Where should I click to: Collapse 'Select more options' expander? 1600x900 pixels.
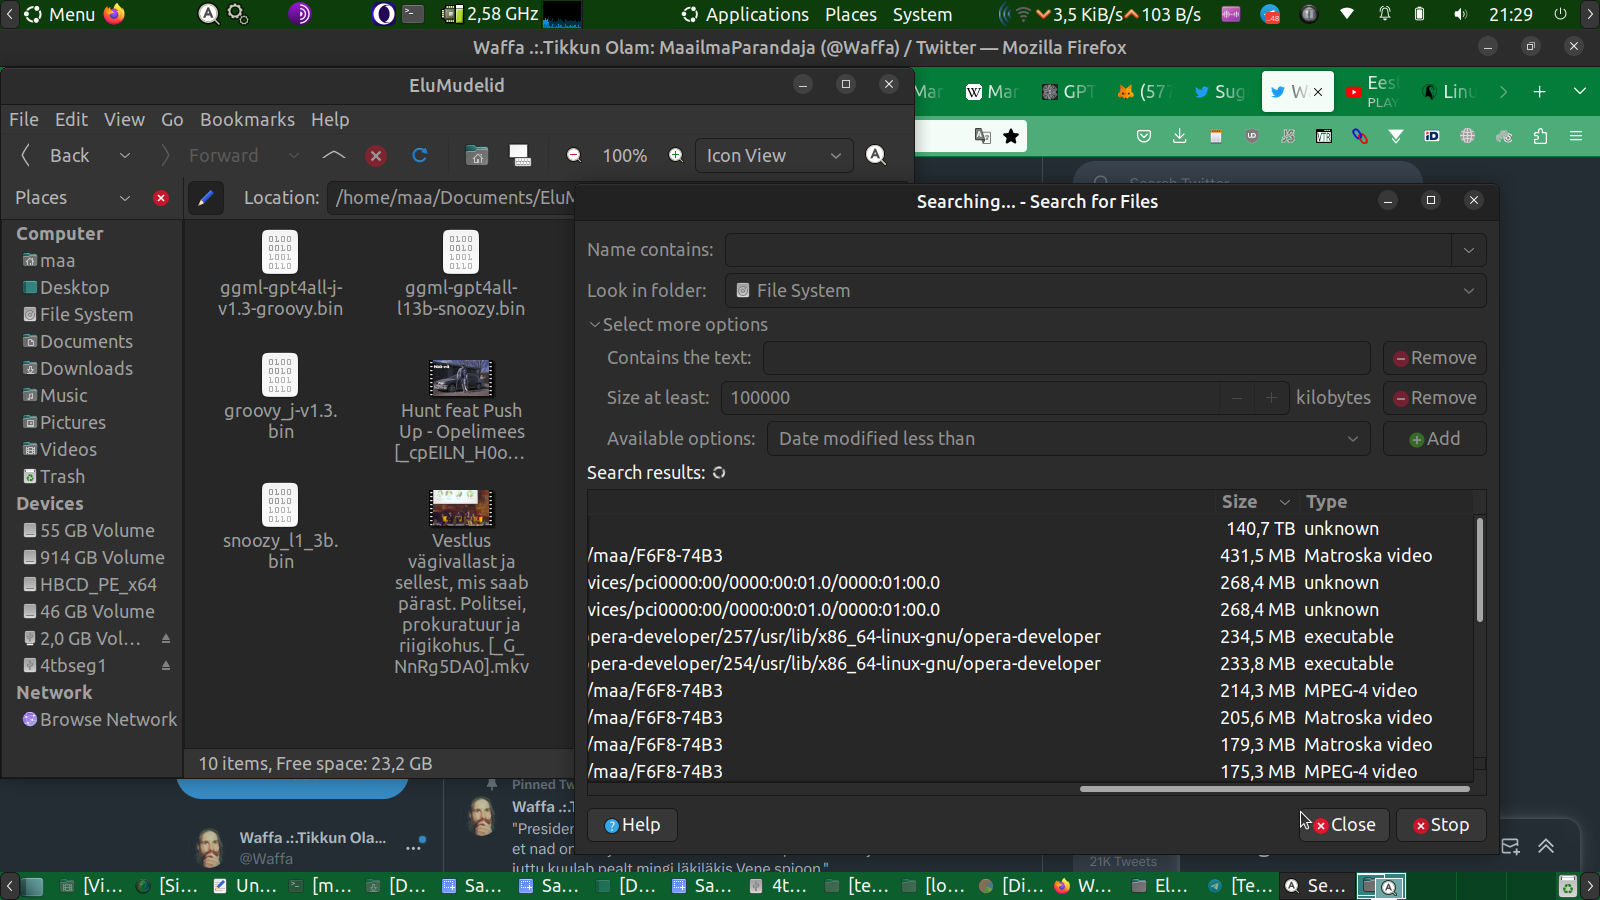[x=595, y=325]
